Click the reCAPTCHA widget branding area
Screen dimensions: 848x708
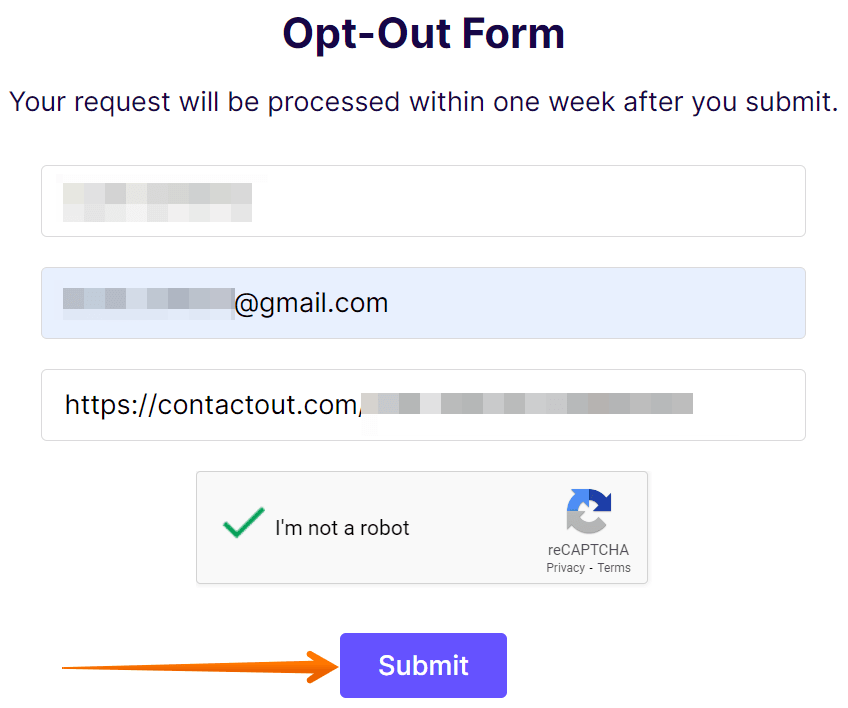(589, 530)
